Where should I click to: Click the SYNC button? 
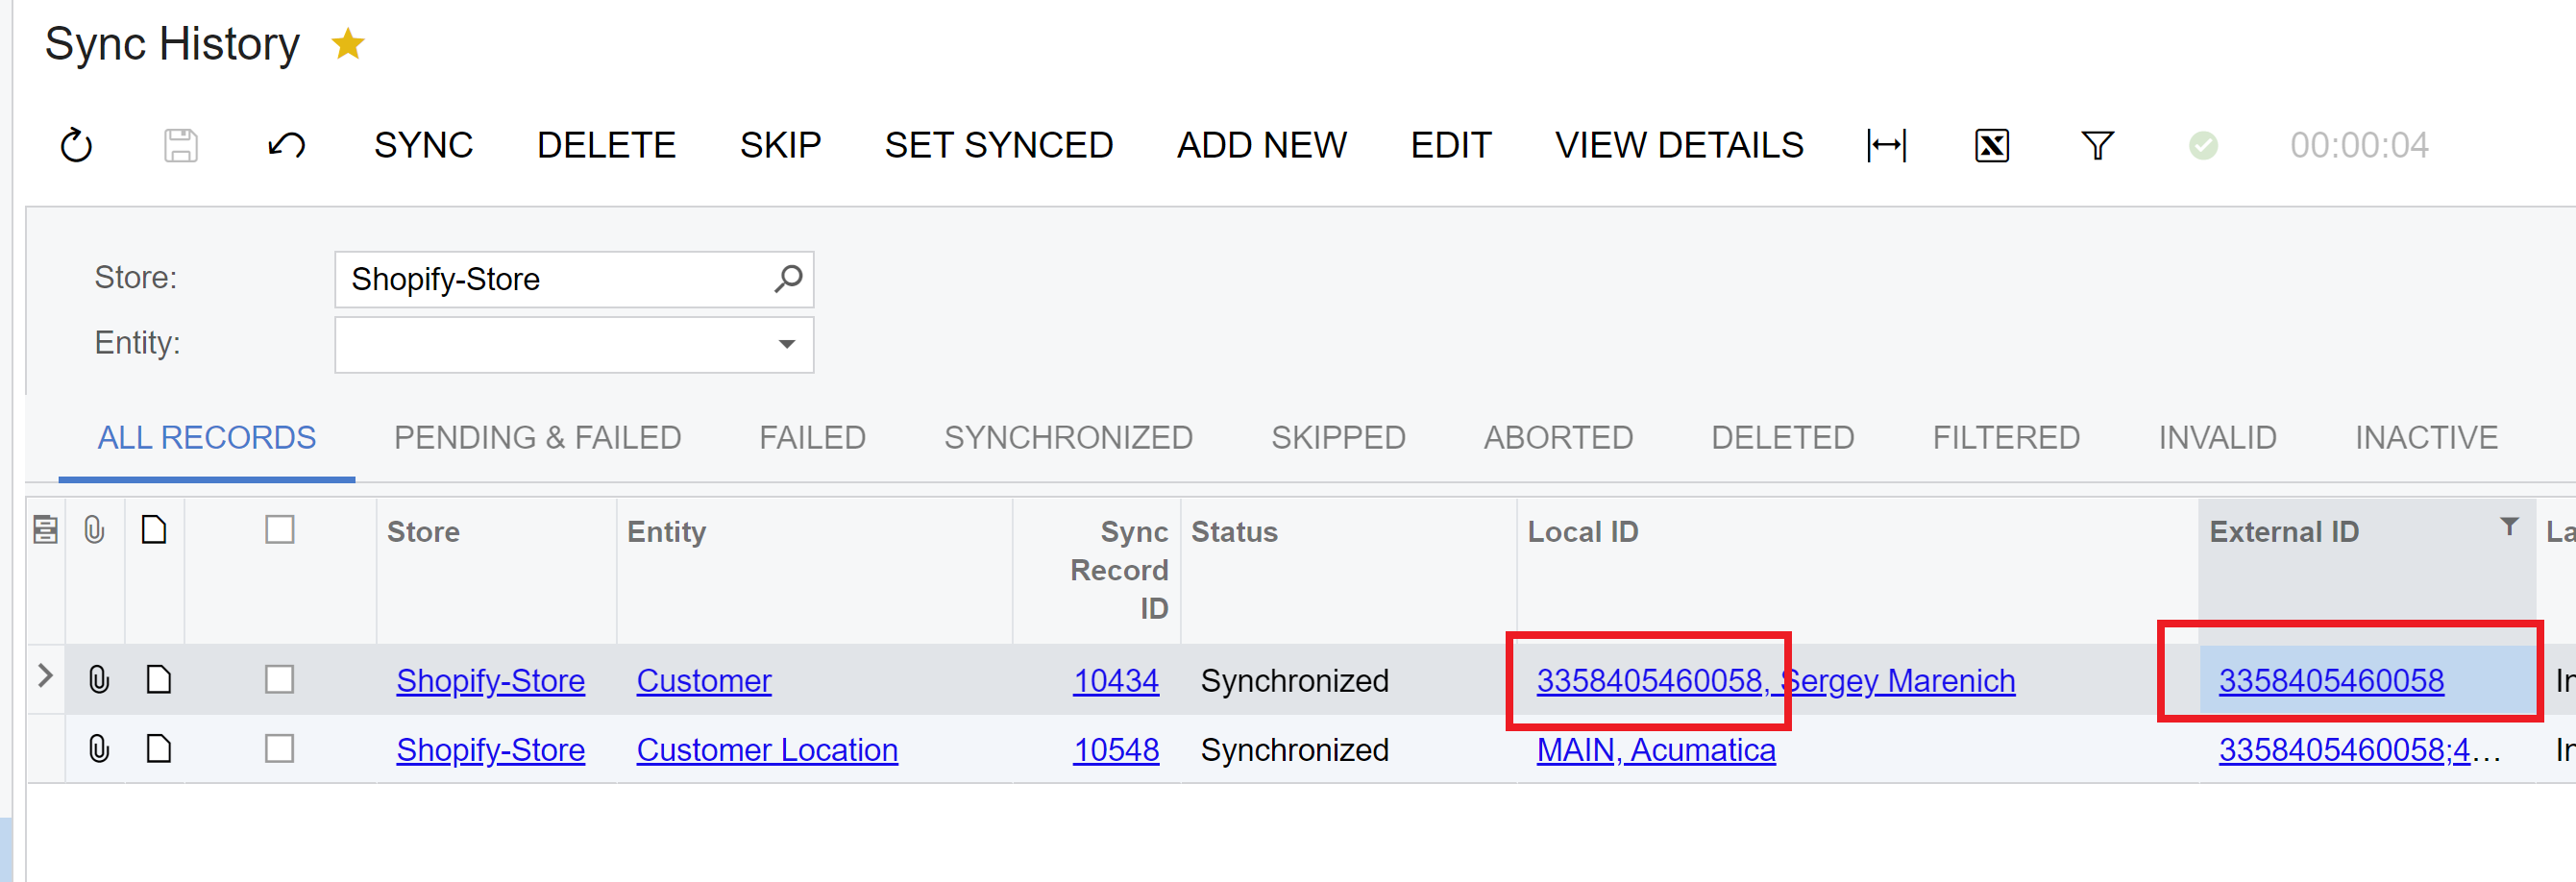pyautogui.click(x=424, y=146)
